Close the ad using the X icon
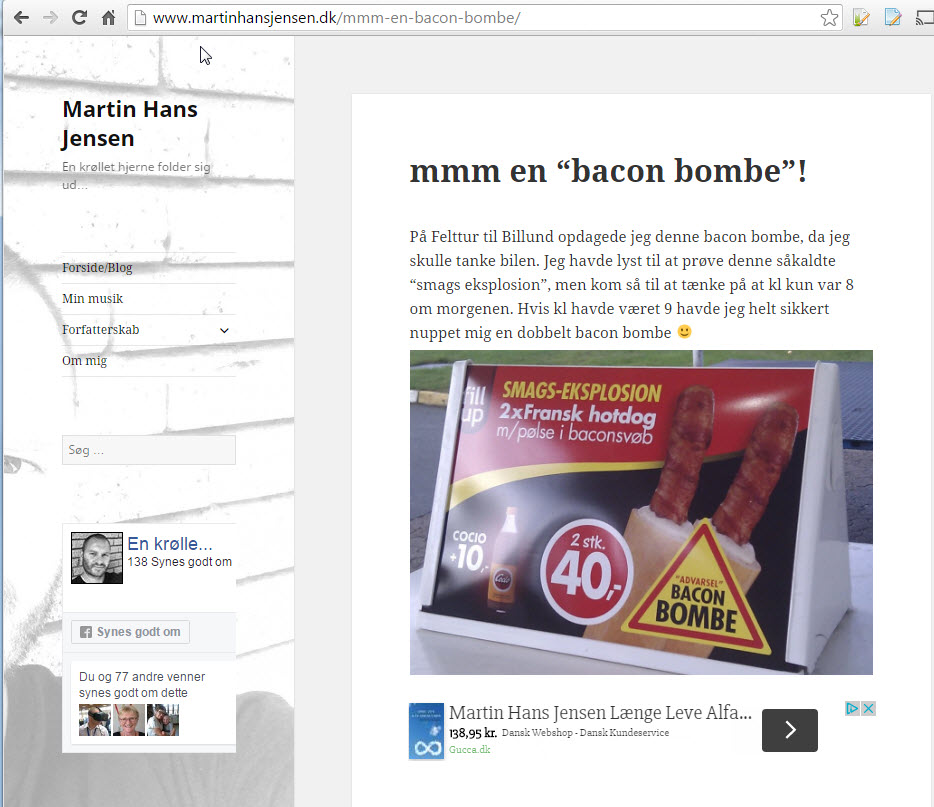934x807 pixels. (868, 709)
